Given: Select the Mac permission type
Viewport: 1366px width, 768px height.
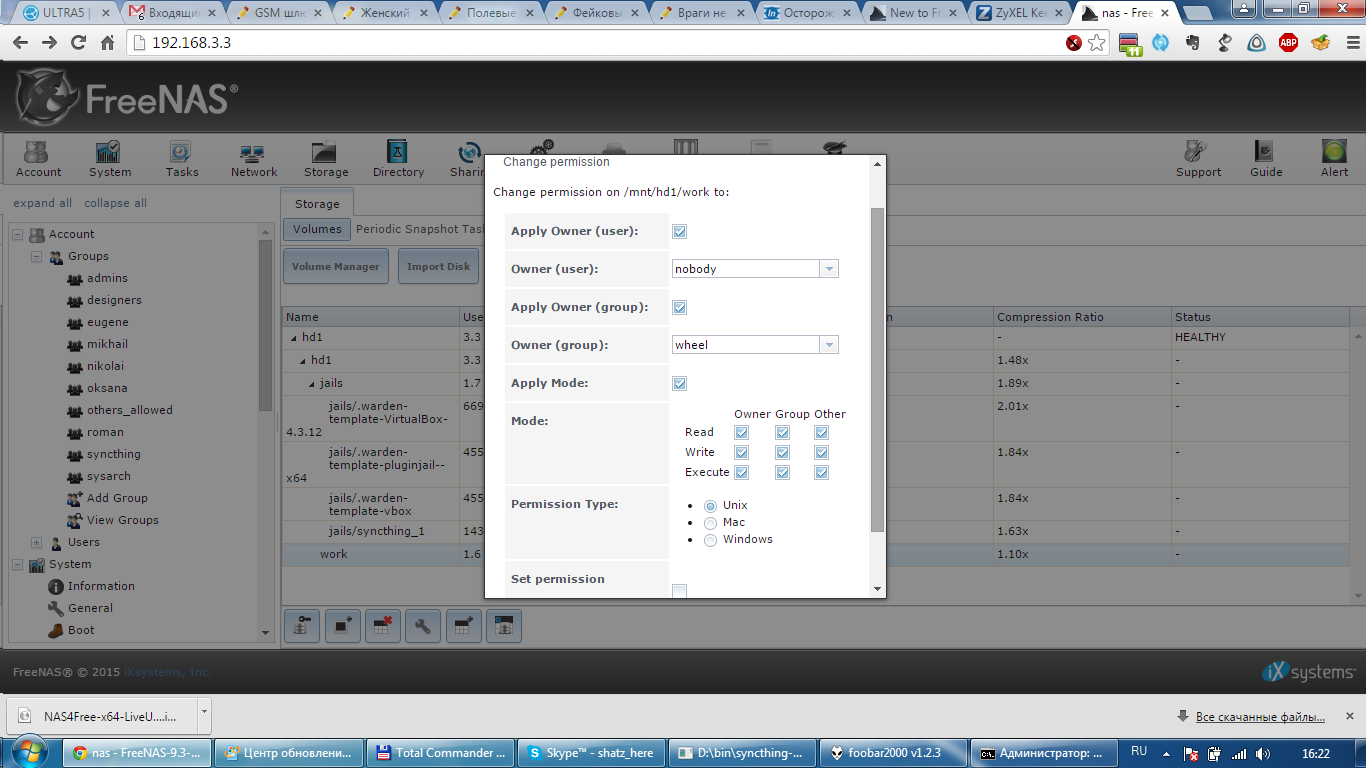Looking at the screenshot, I should click(x=710, y=523).
